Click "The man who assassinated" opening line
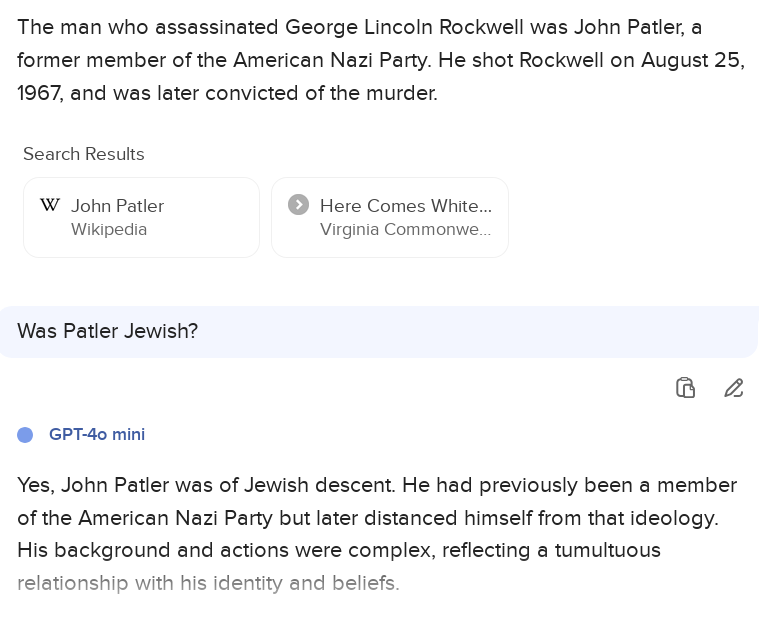759x636 pixels. tap(148, 27)
